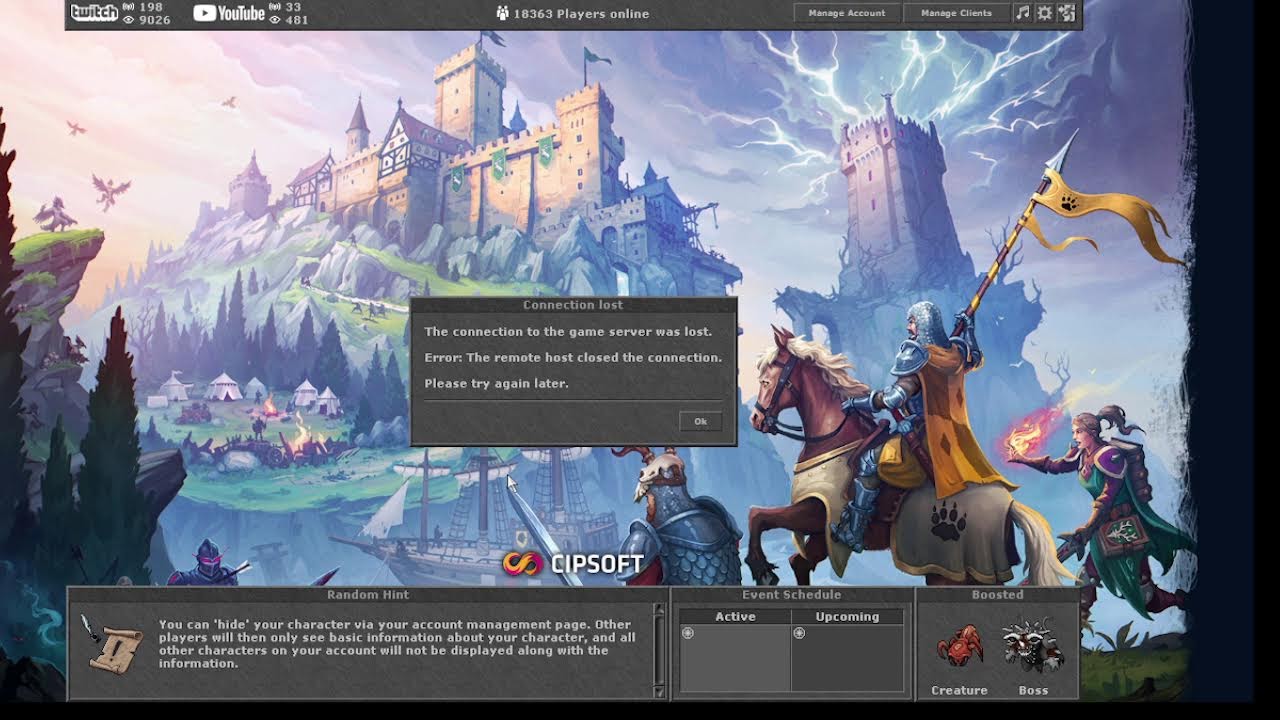Click the 'Please try again later.' message
Viewport: 1280px width, 720px height.
click(496, 384)
